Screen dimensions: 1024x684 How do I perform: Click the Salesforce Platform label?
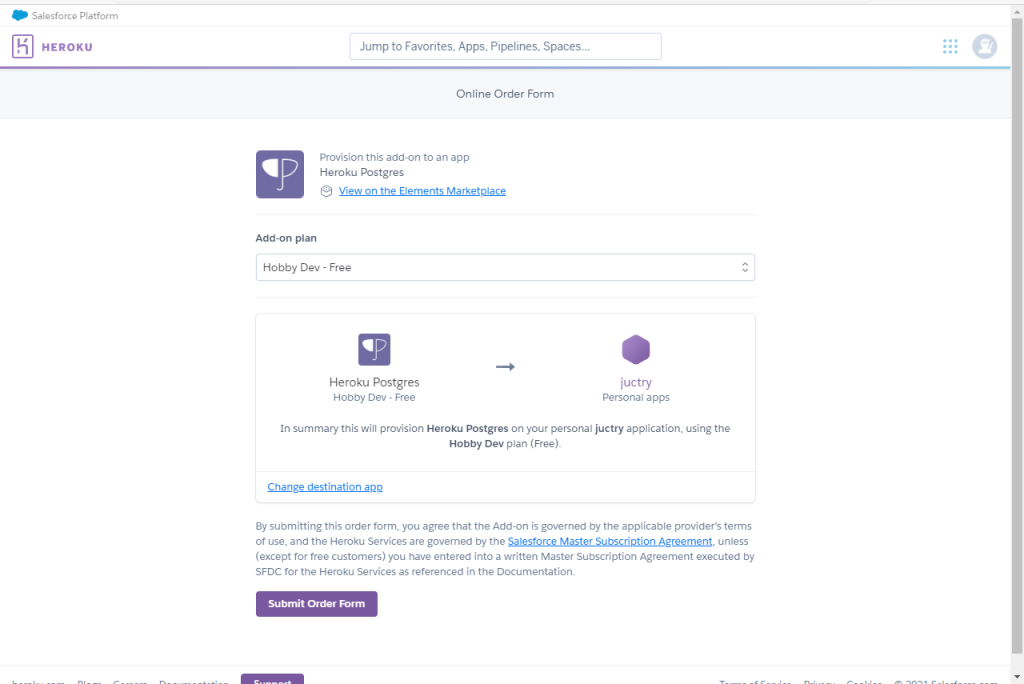[x=75, y=16]
